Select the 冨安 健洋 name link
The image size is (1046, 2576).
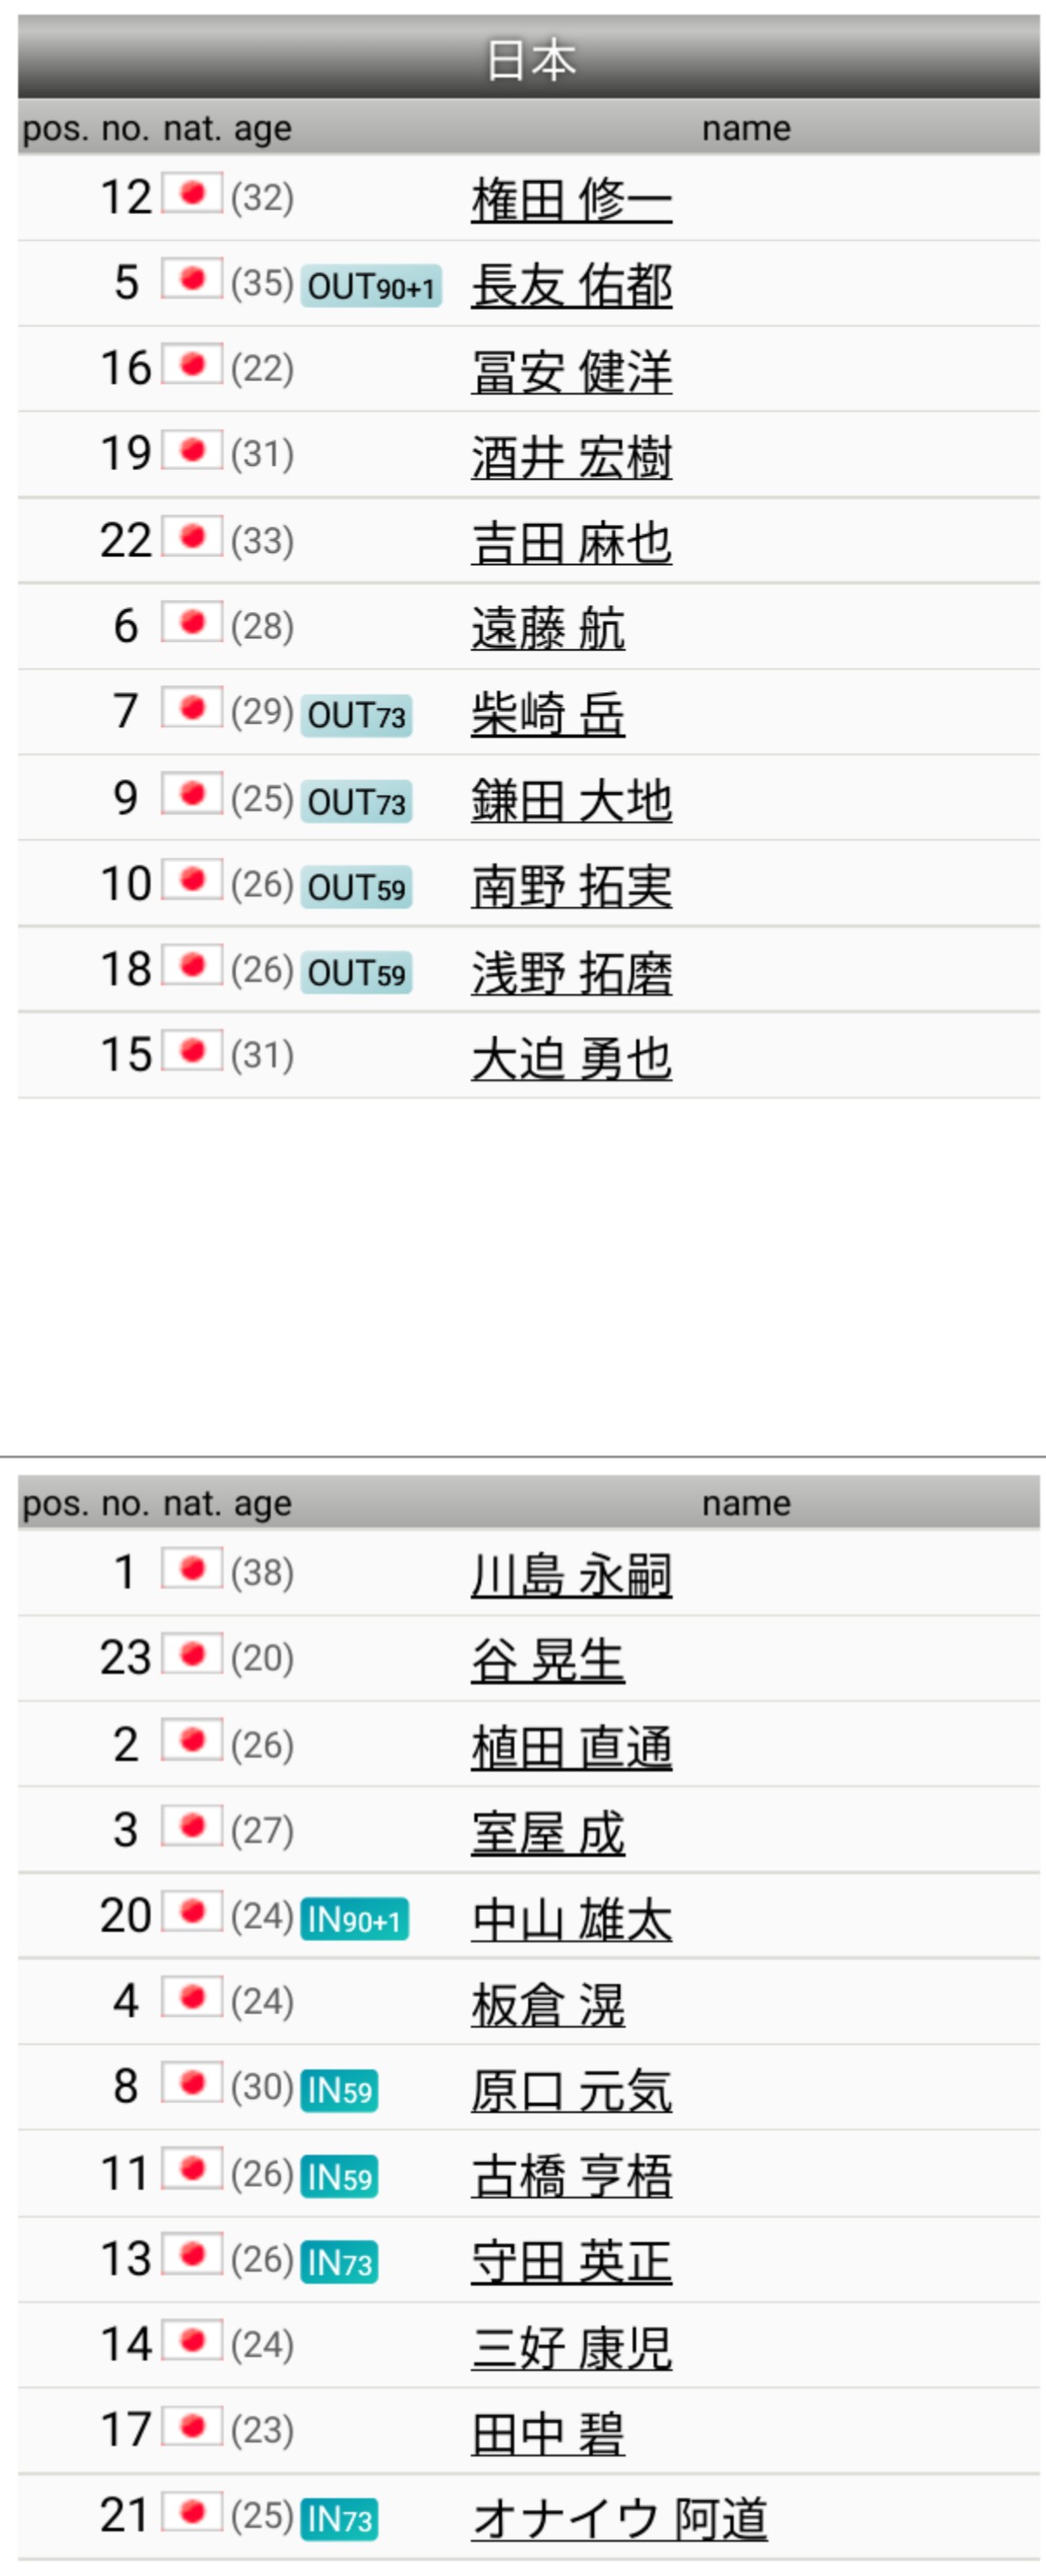(x=571, y=371)
